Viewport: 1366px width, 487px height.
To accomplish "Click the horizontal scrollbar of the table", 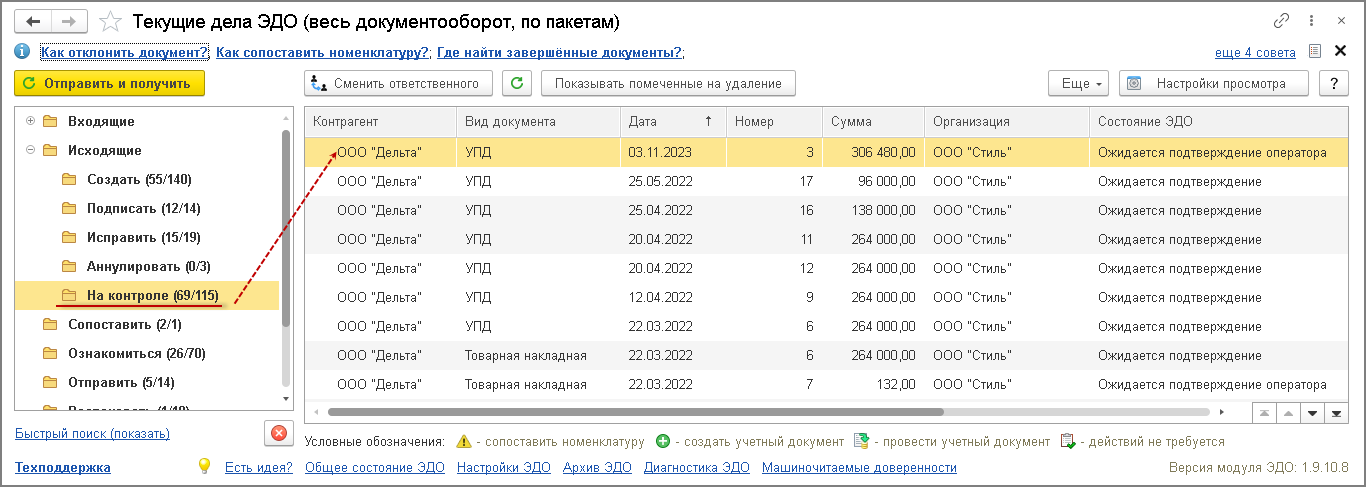I will click(x=635, y=411).
